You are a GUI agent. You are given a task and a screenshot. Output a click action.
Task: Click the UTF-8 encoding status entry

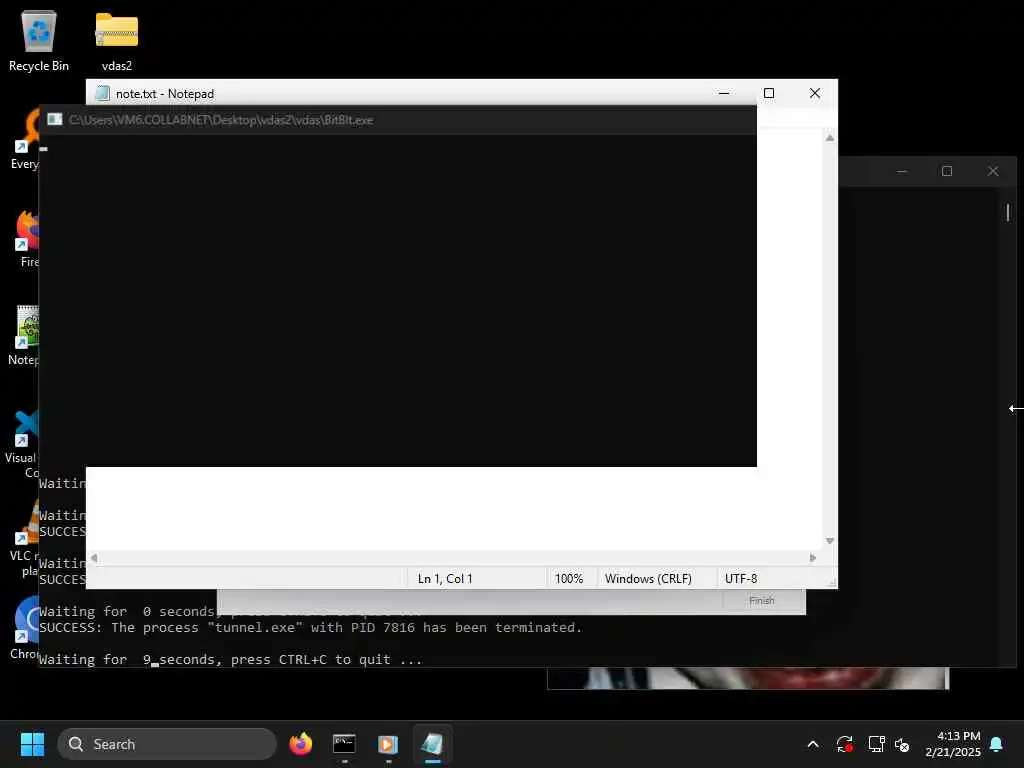(741, 579)
